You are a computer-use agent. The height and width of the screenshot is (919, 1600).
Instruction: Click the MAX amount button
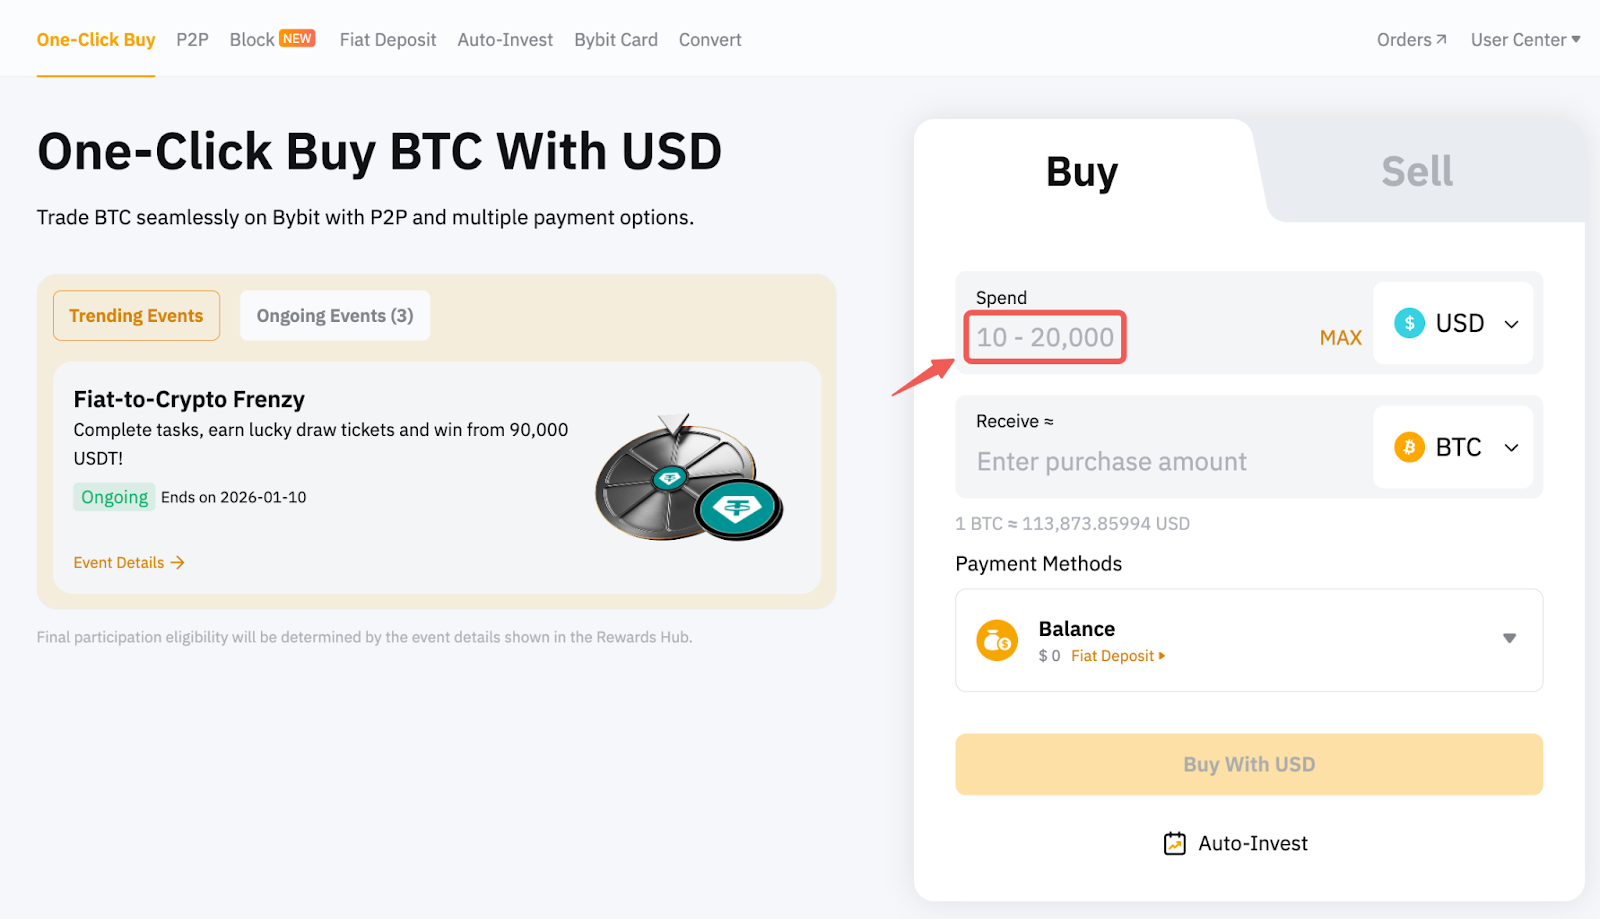[x=1340, y=338]
